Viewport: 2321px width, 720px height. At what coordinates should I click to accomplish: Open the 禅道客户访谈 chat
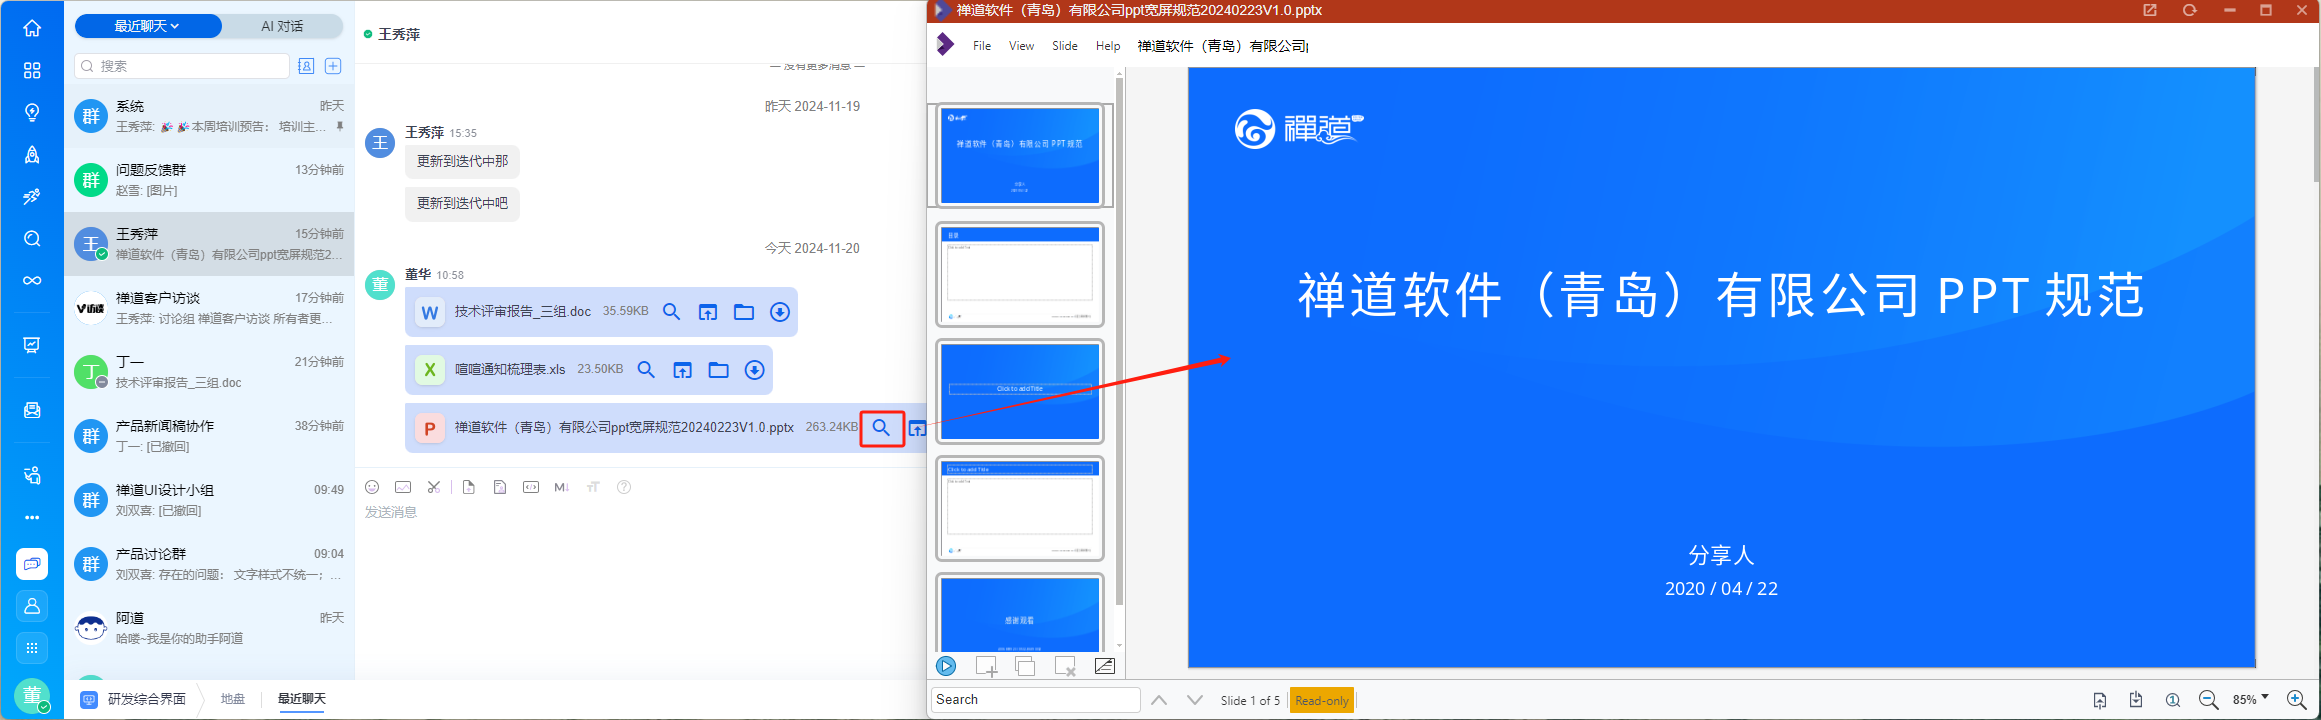[210, 308]
